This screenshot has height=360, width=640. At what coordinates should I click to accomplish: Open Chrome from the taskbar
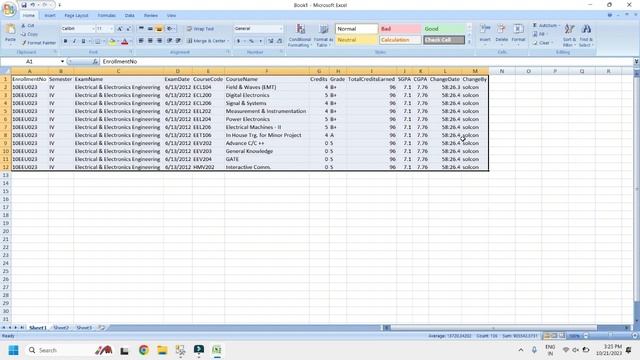(x=143, y=350)
